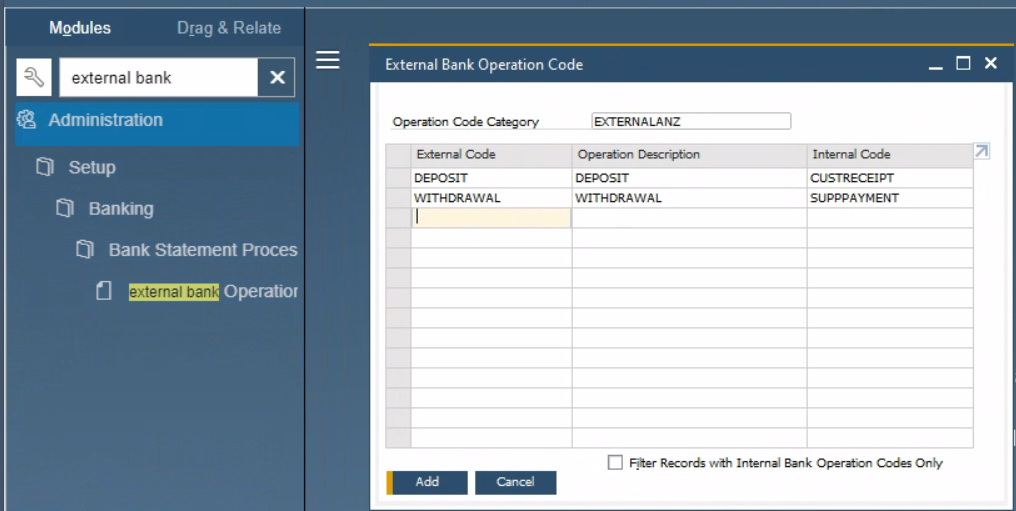Click the external bank Operation document icon

click(x=104, y=291)
